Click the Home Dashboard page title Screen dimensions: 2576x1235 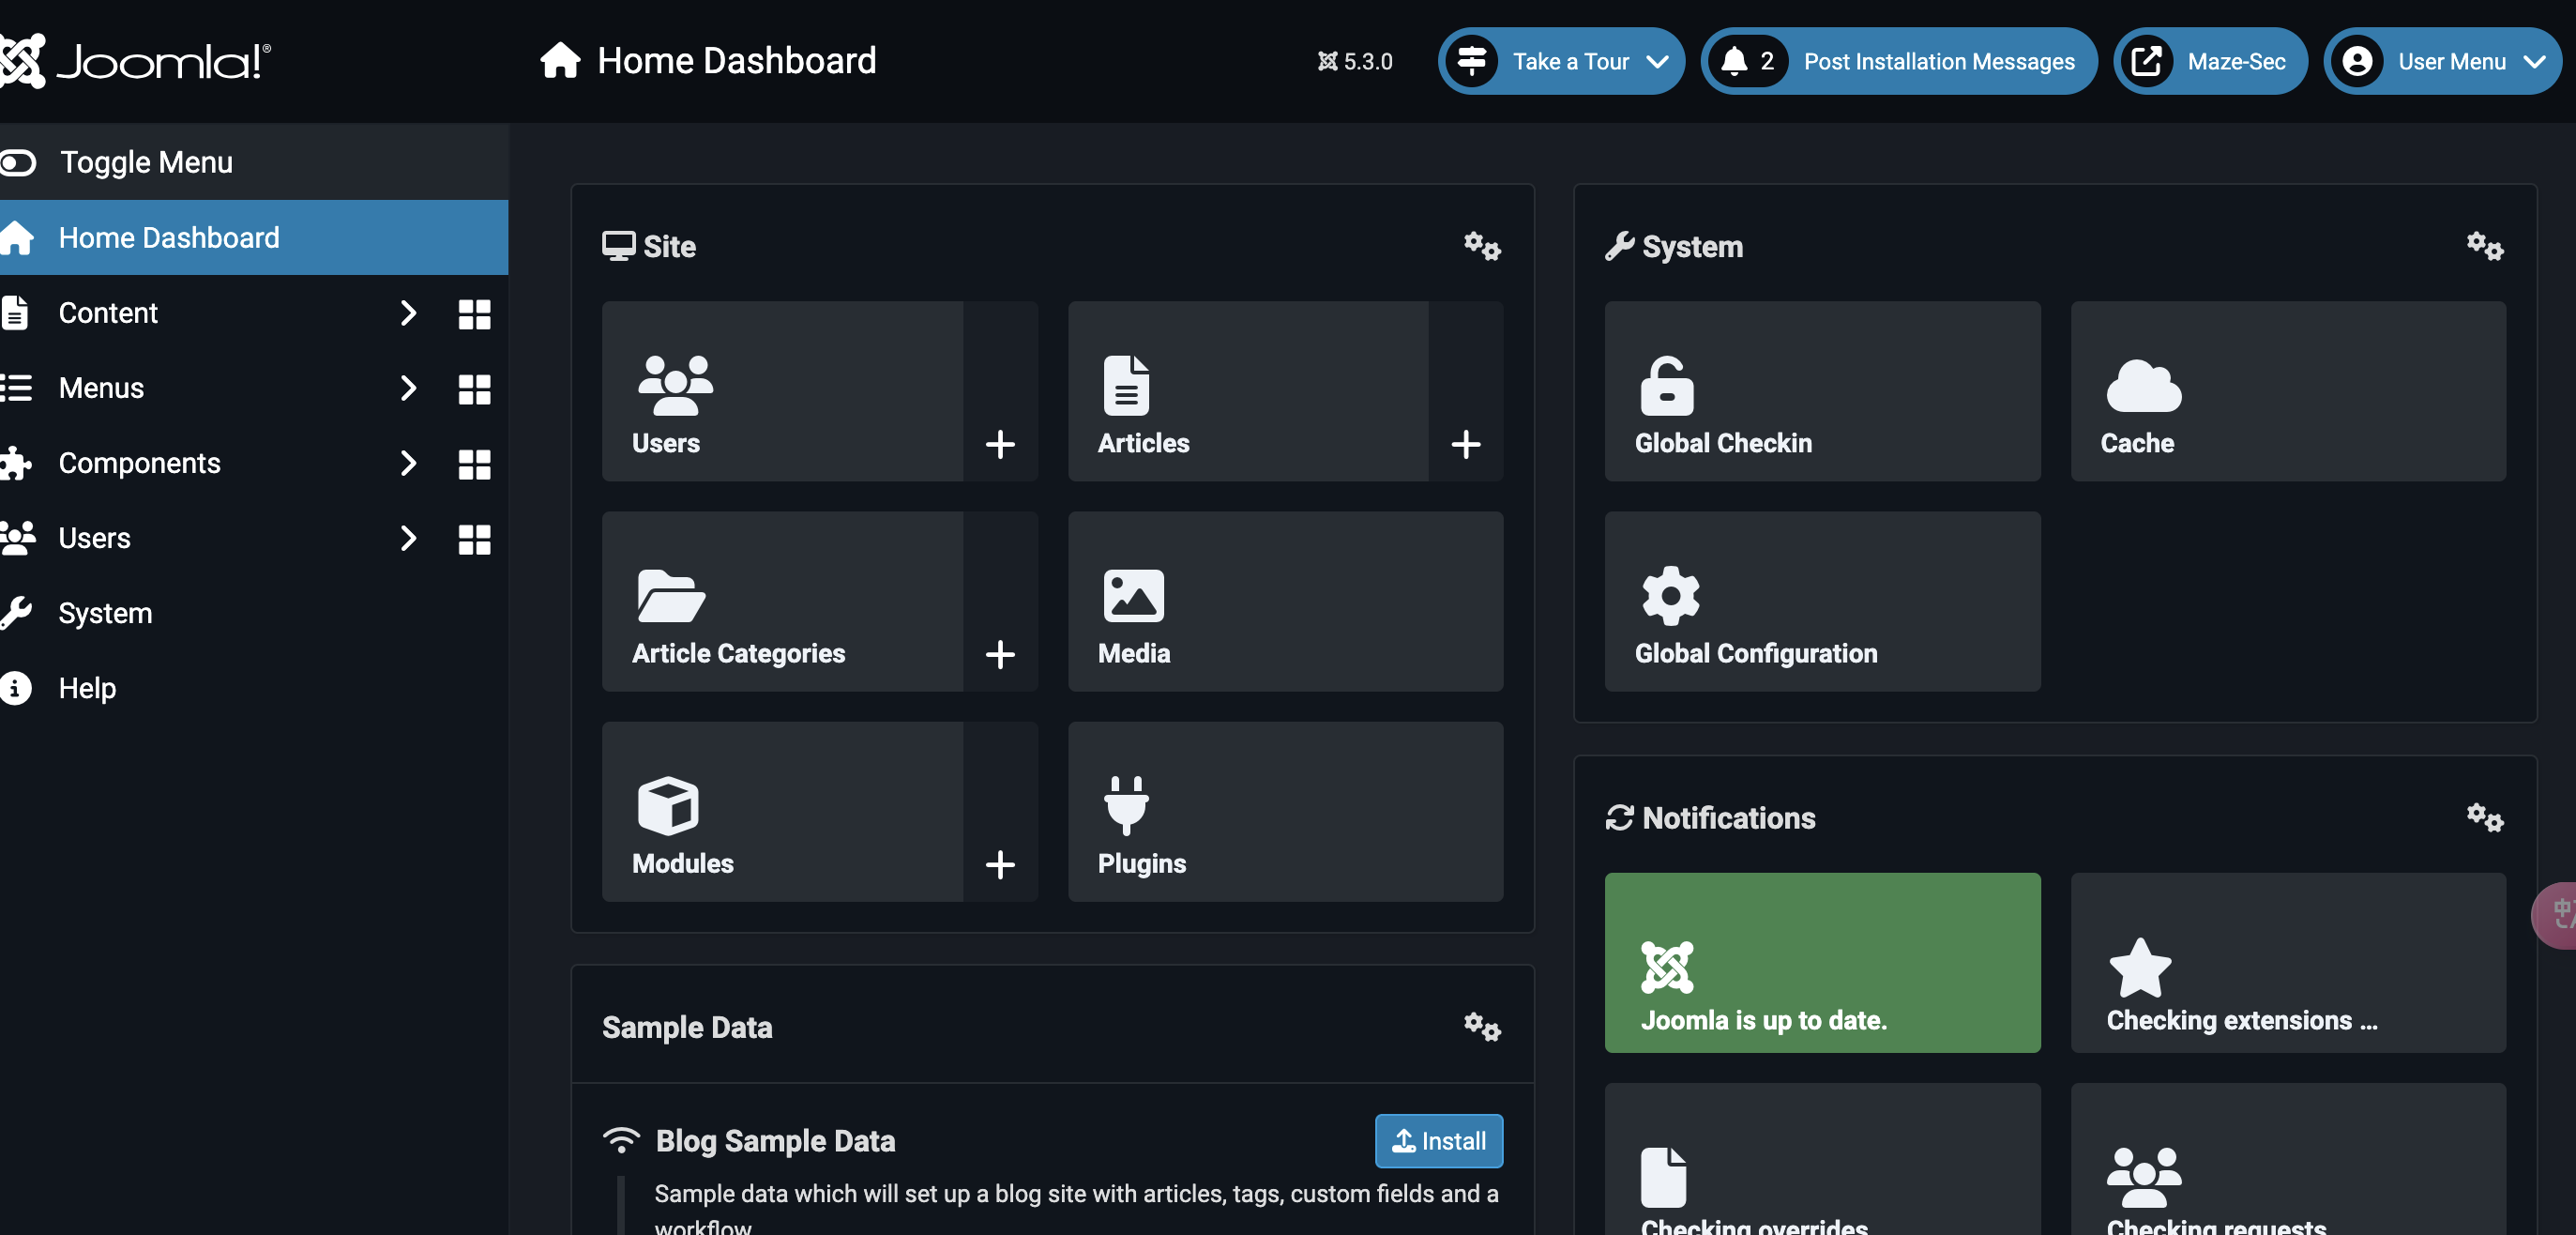[x=736, y=61]
